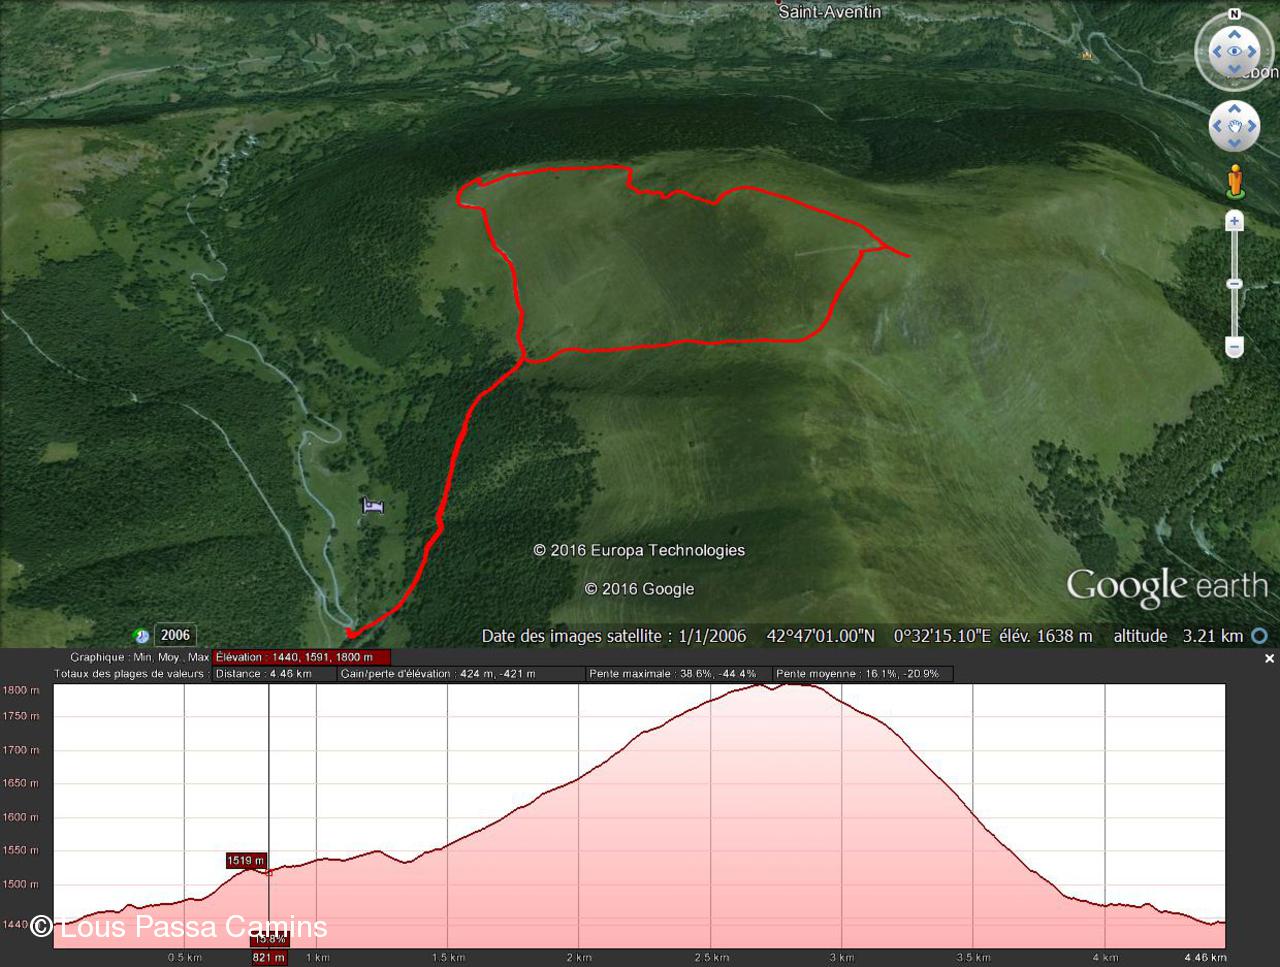Click the North compass indicator
This screenshot has width=1280, height=967.
click(1234, 14)
